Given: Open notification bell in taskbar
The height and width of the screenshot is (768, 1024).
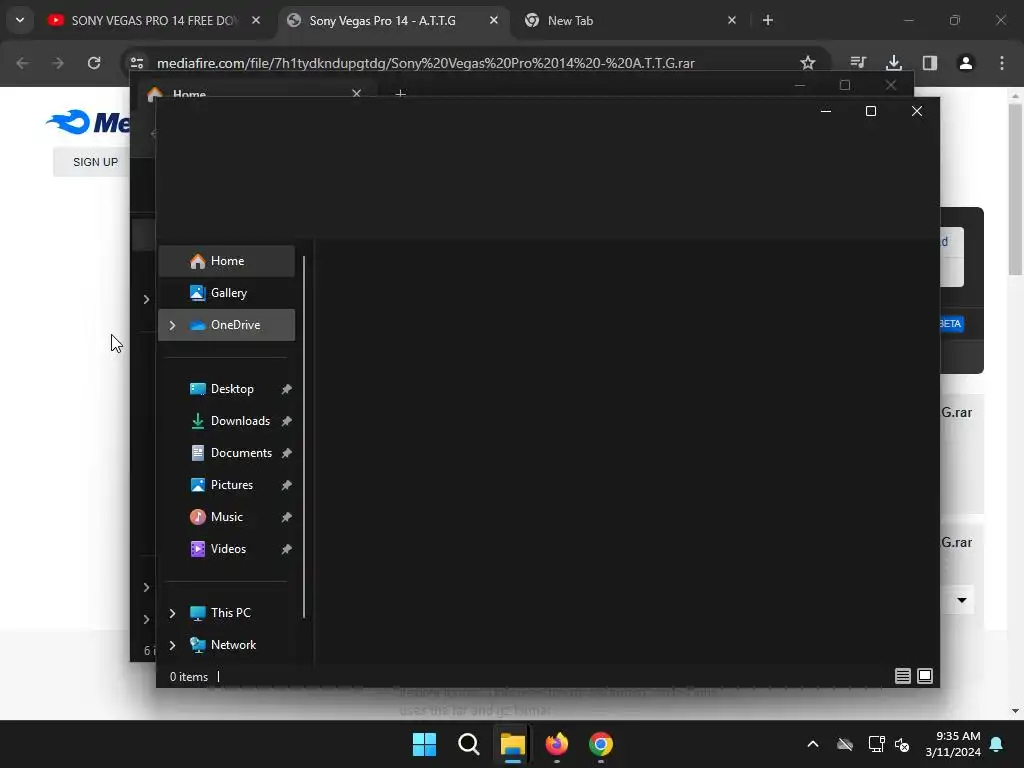Looking at the screenshot, I should pyautogui.click(x=997, y=744).
